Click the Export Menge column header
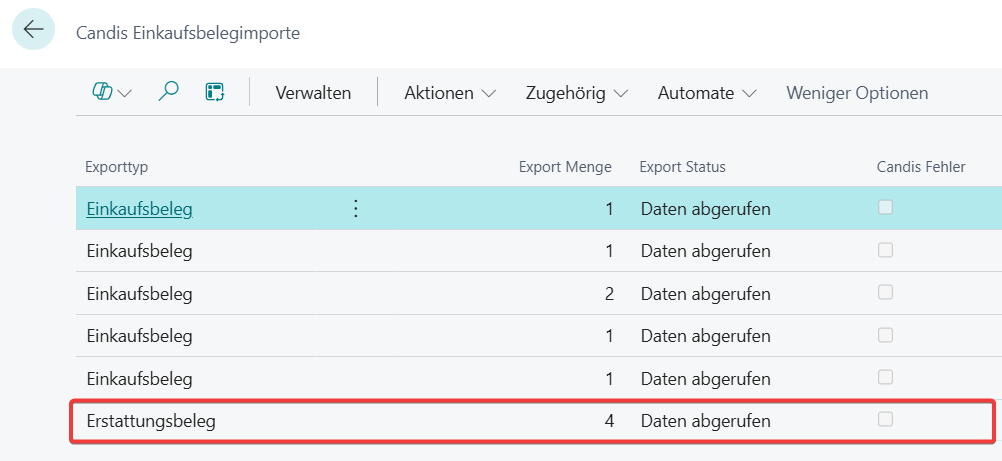The width and height of the screenshot is (1002, 461). 565,167
